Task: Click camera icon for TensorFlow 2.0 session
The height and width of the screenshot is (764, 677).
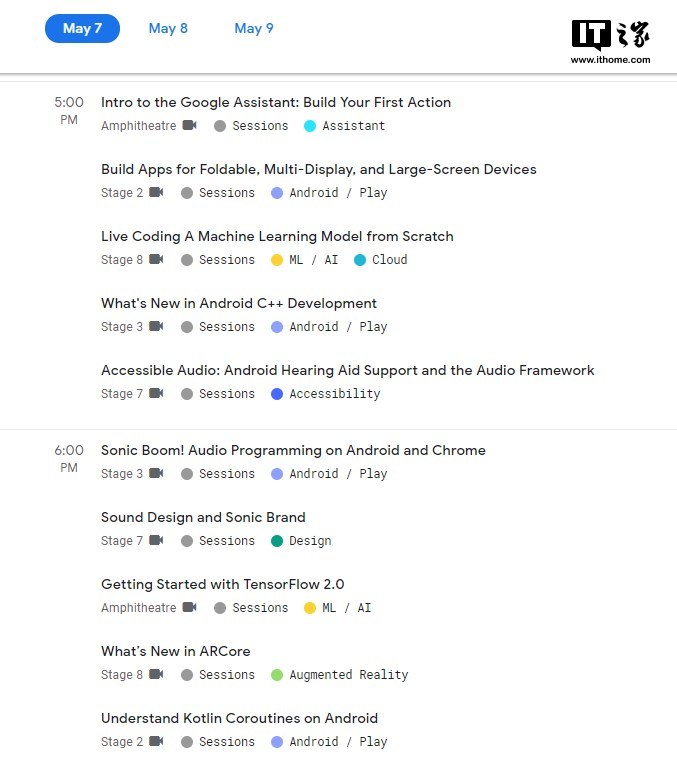Action: pos(189,608)
